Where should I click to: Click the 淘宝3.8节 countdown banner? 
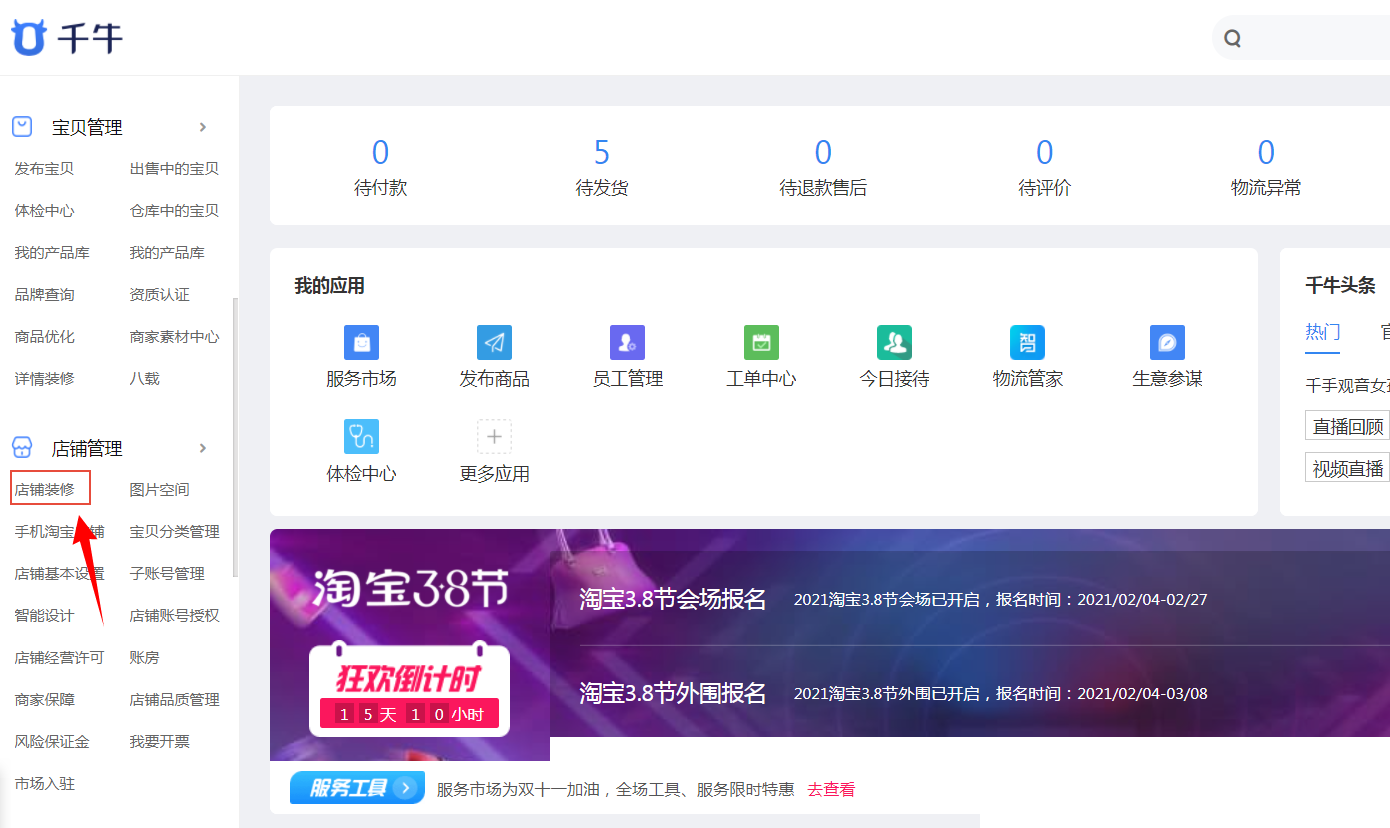pos(410,645)
